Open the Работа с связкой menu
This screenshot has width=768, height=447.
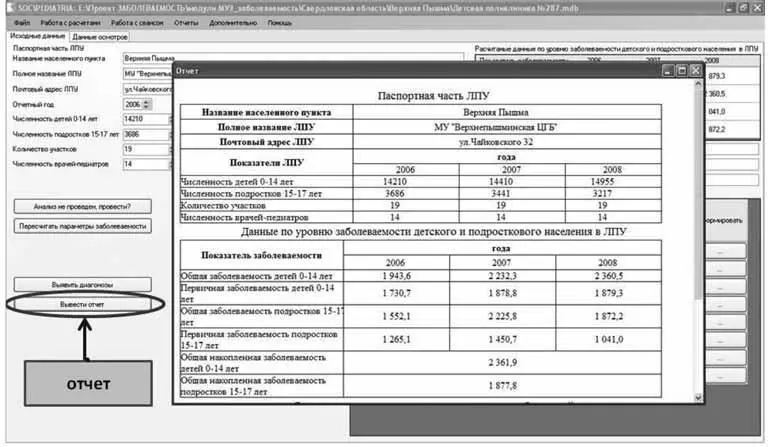137,23
